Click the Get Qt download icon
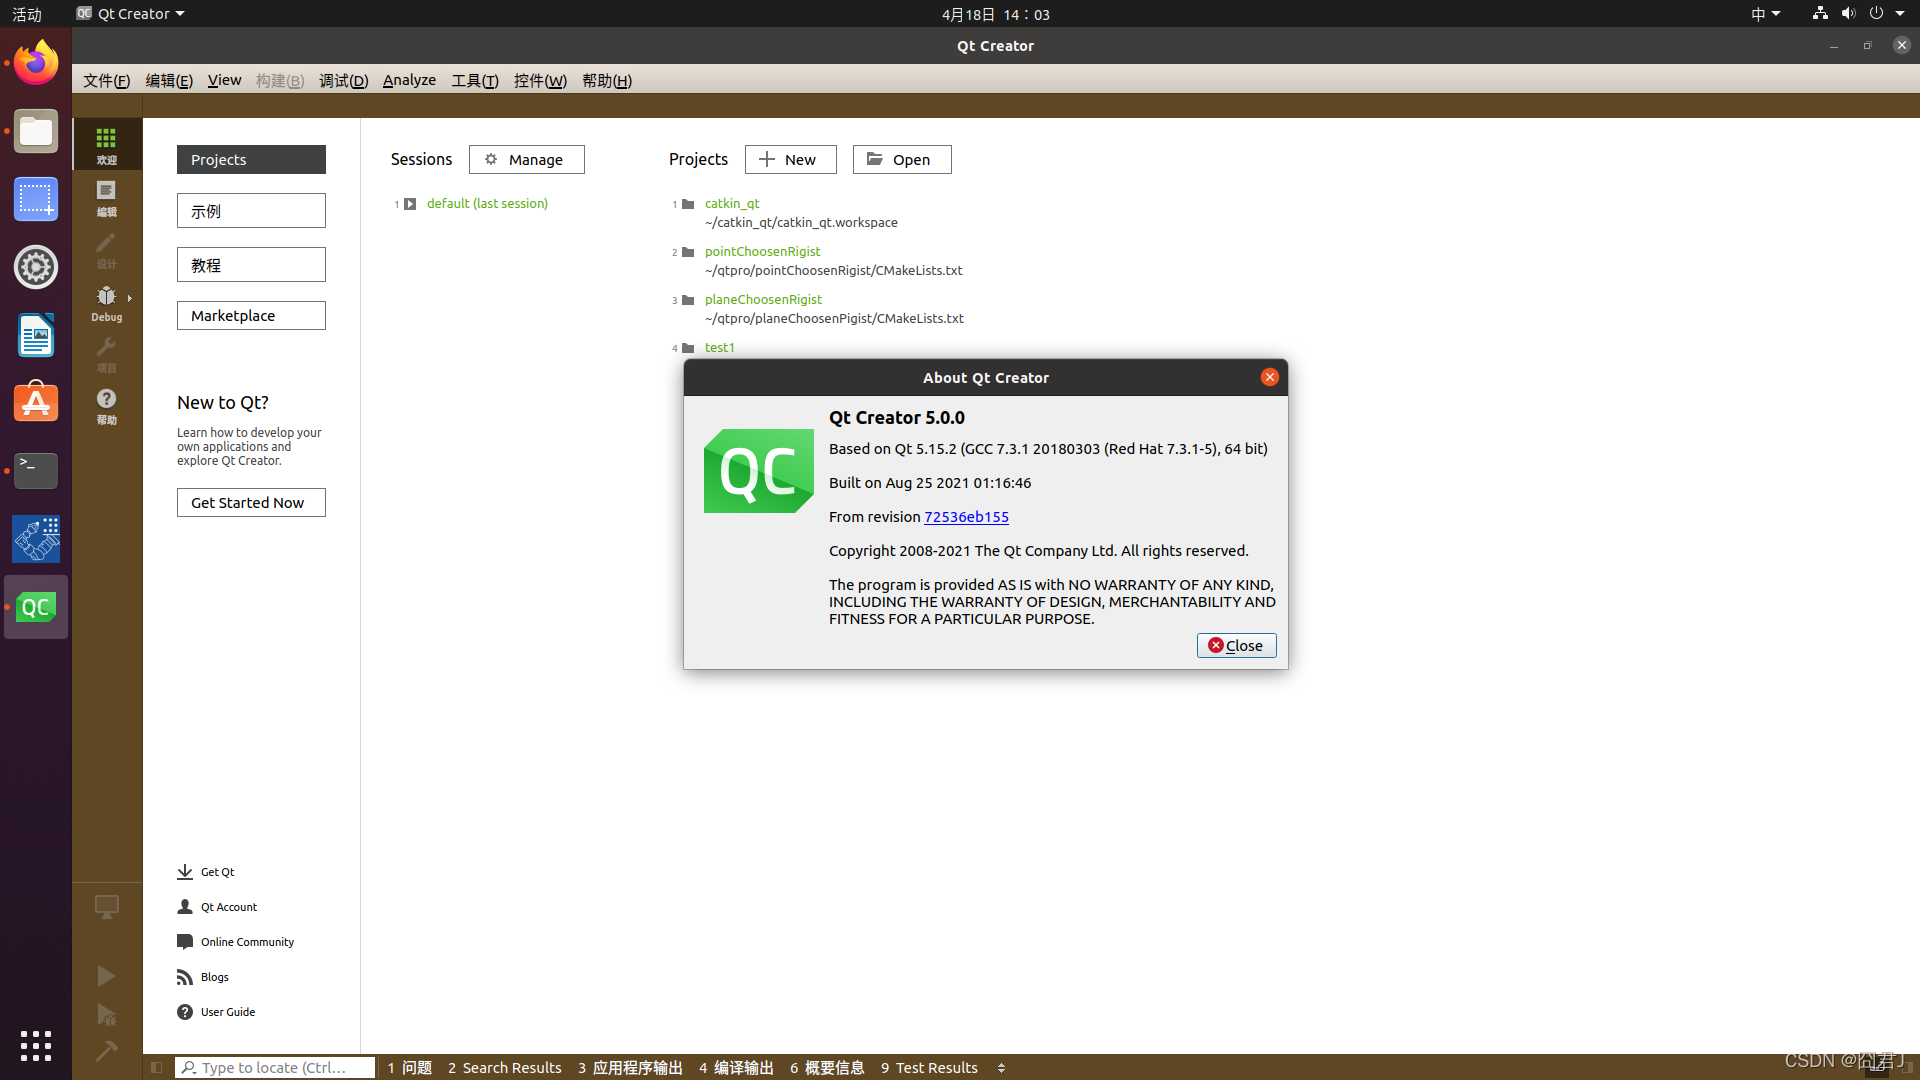This screenshot has height=1080, width=1920. pos(185,872)
